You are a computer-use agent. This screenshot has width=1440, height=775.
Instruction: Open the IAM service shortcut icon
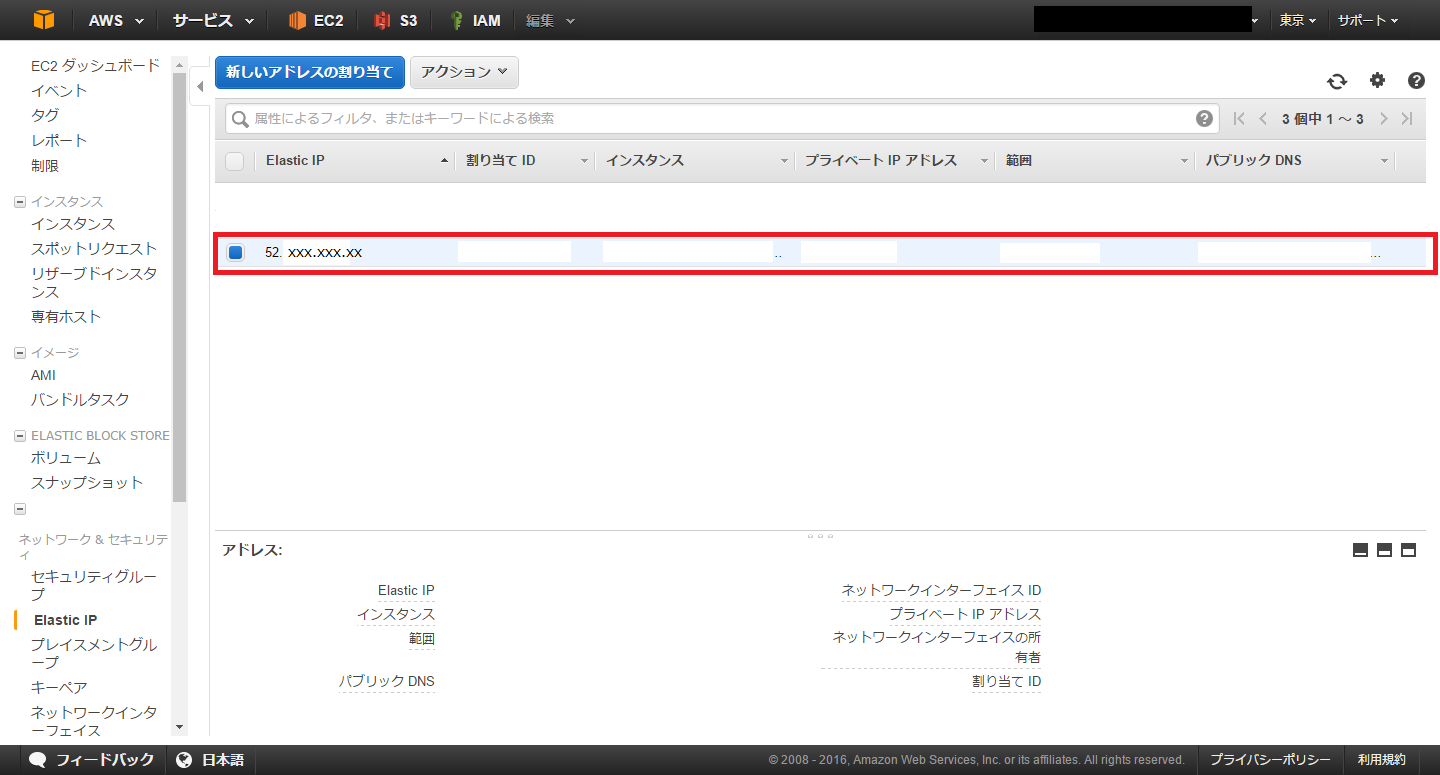(457, 20)
